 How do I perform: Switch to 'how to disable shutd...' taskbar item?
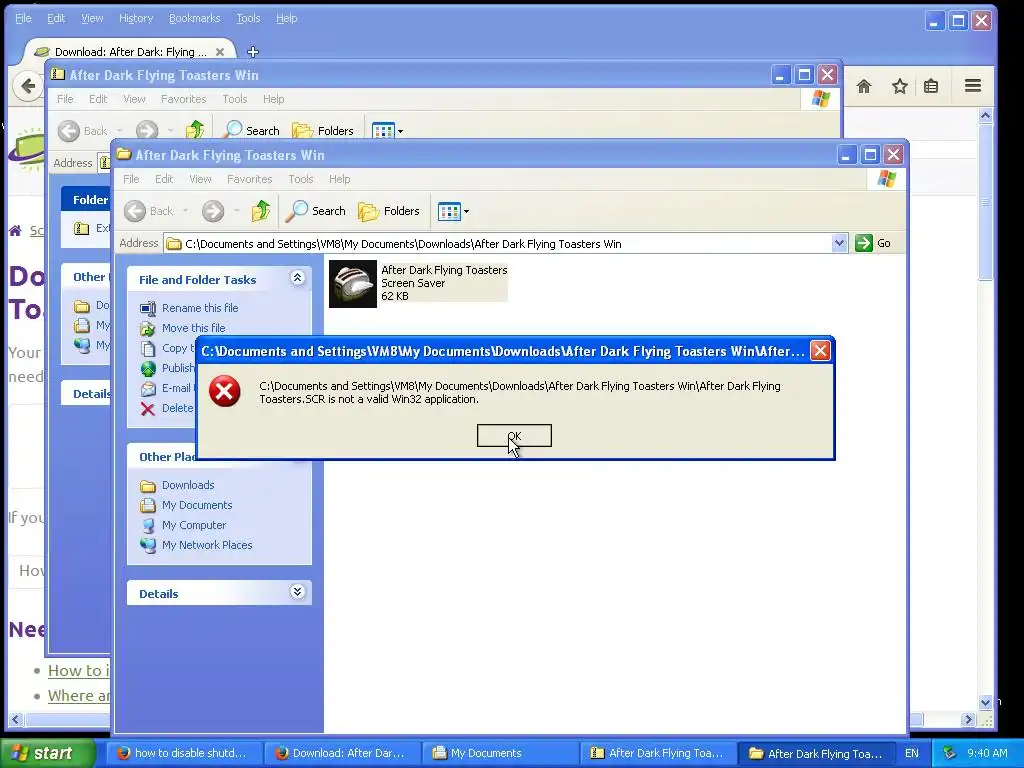coord(185,753)
